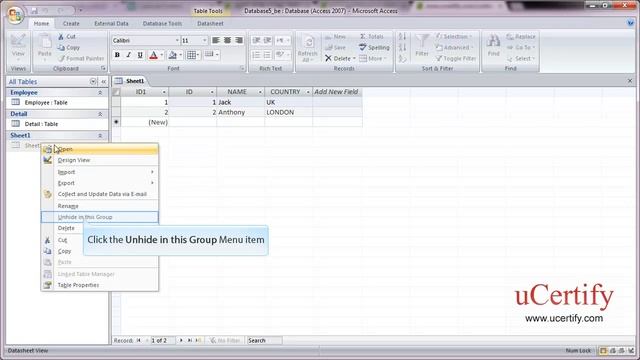Click the Filter button
The width and height of the screenshot is (640, 360).
pyautogui.click(x=422, y=46)
